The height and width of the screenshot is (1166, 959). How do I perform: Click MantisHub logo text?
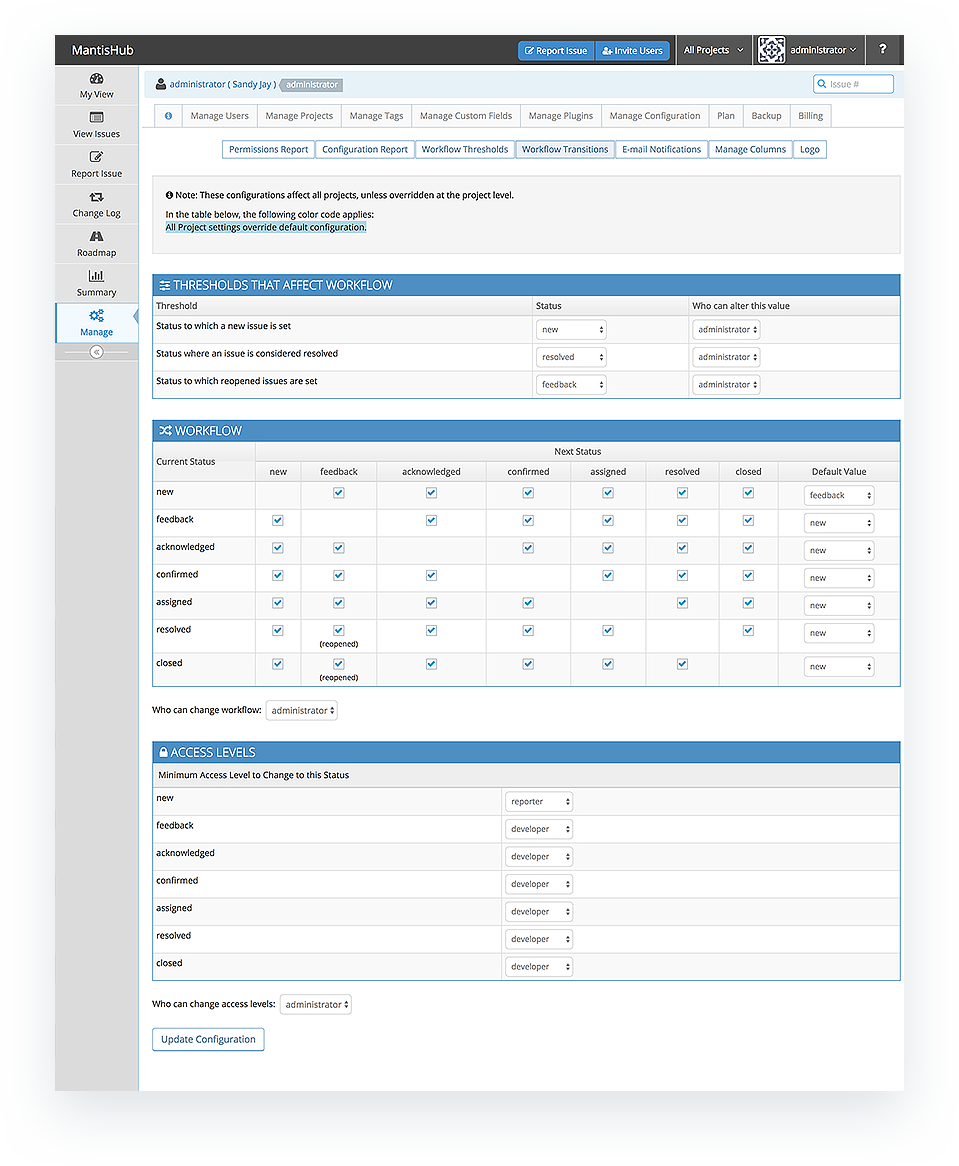point(103,50)
